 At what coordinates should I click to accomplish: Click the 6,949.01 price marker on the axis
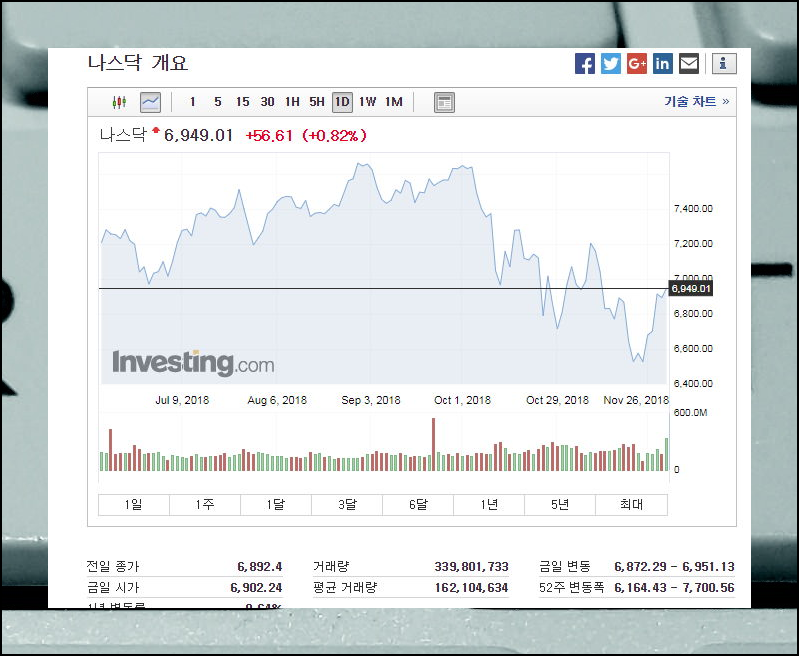pyautogui.click(x=690, y=288)
